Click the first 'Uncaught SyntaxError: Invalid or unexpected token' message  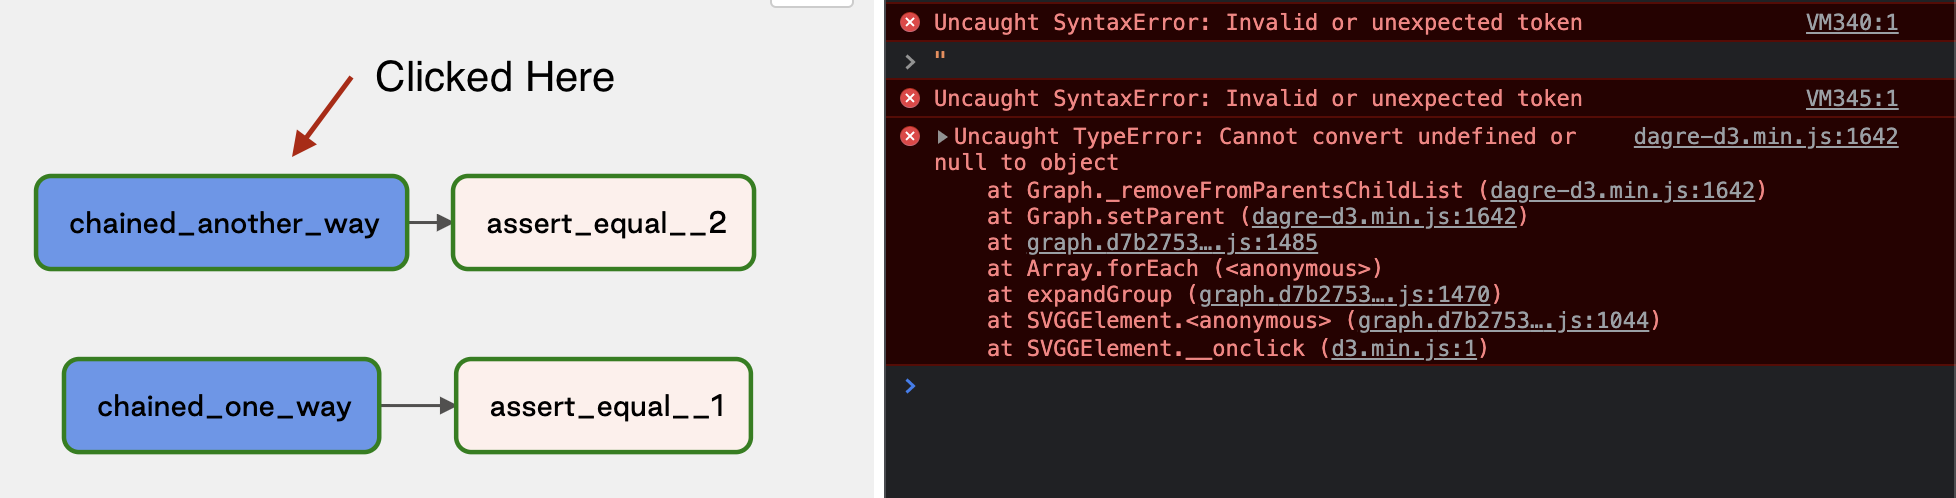1258,22
